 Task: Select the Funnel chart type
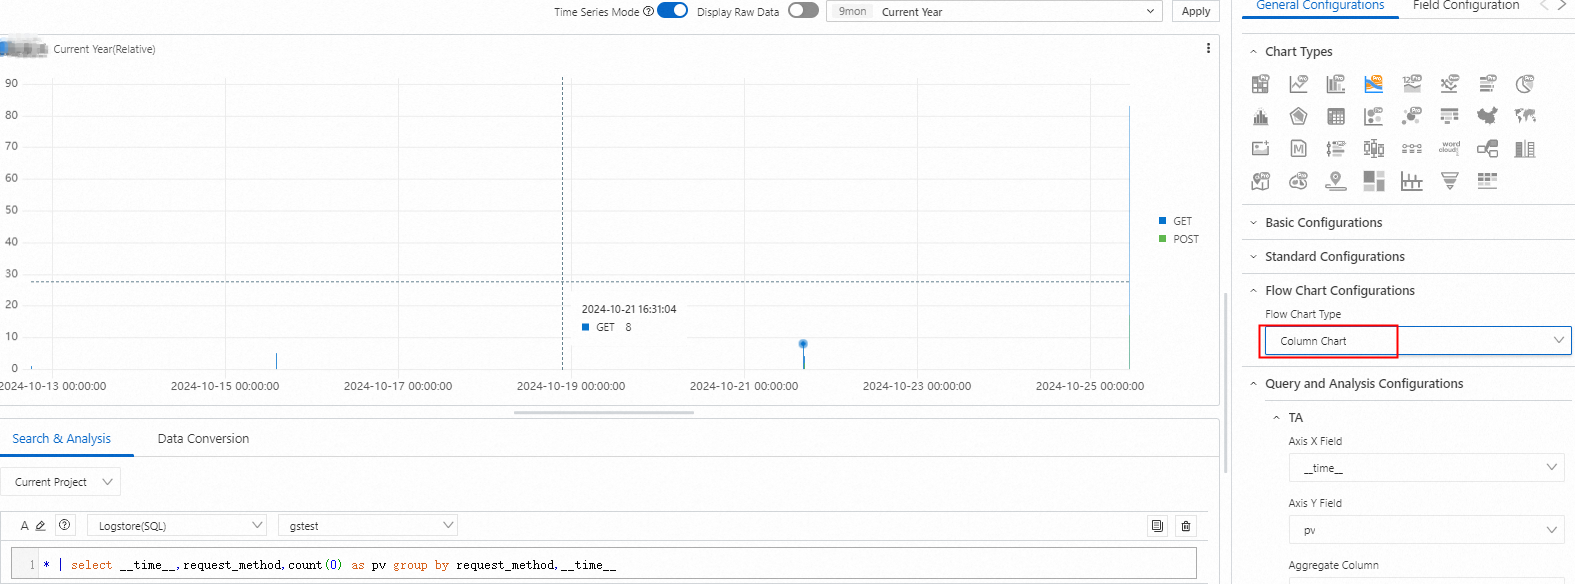1449,181
